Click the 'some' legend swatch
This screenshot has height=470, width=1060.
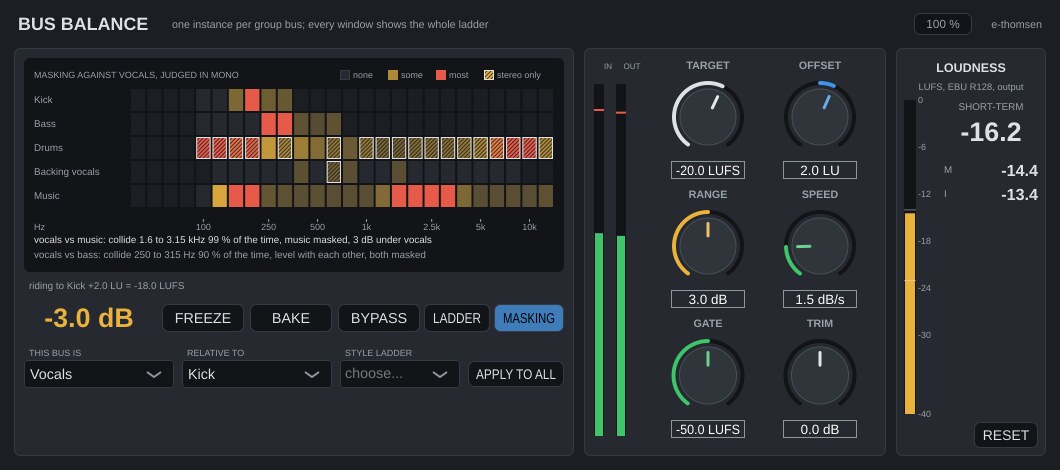pyautogui.click(x=393, y=75)
